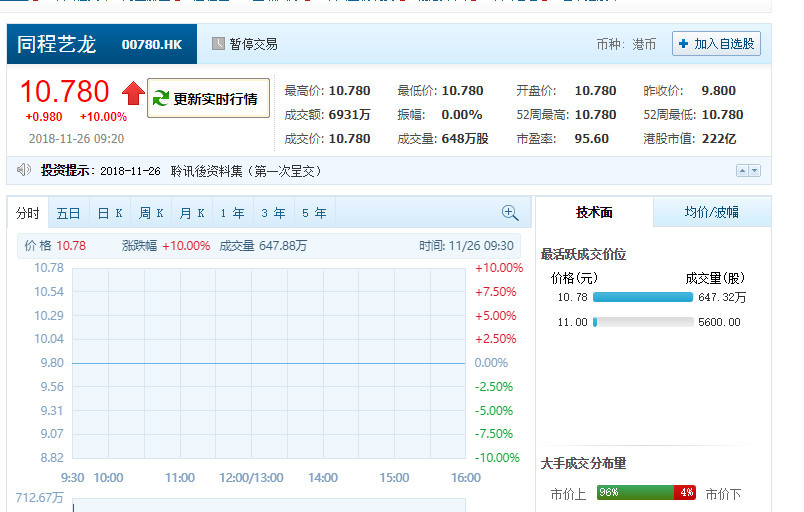
Task: Click the 暂停交易 status icon
Action: pyautogui.click(x=218, y=44)
